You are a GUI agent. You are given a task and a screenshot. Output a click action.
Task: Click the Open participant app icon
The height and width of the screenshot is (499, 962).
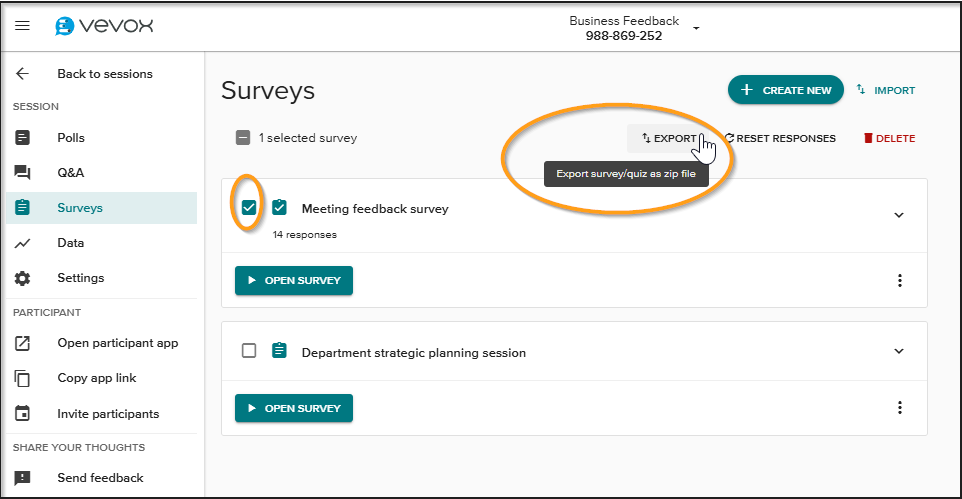[x=23, y=343]
